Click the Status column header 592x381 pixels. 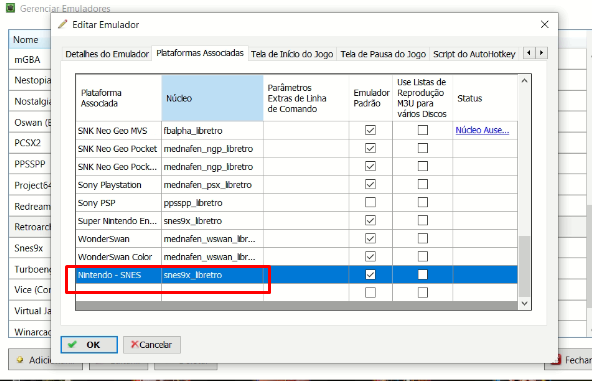click(x=485, y=98)
